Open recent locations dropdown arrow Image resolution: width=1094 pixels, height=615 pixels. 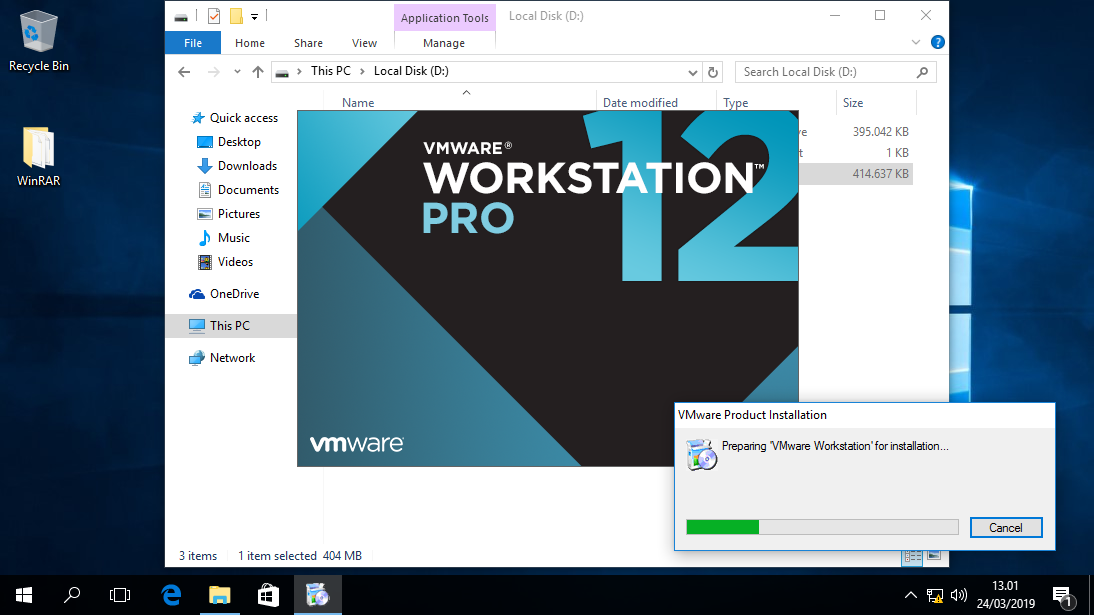(237, 72)
